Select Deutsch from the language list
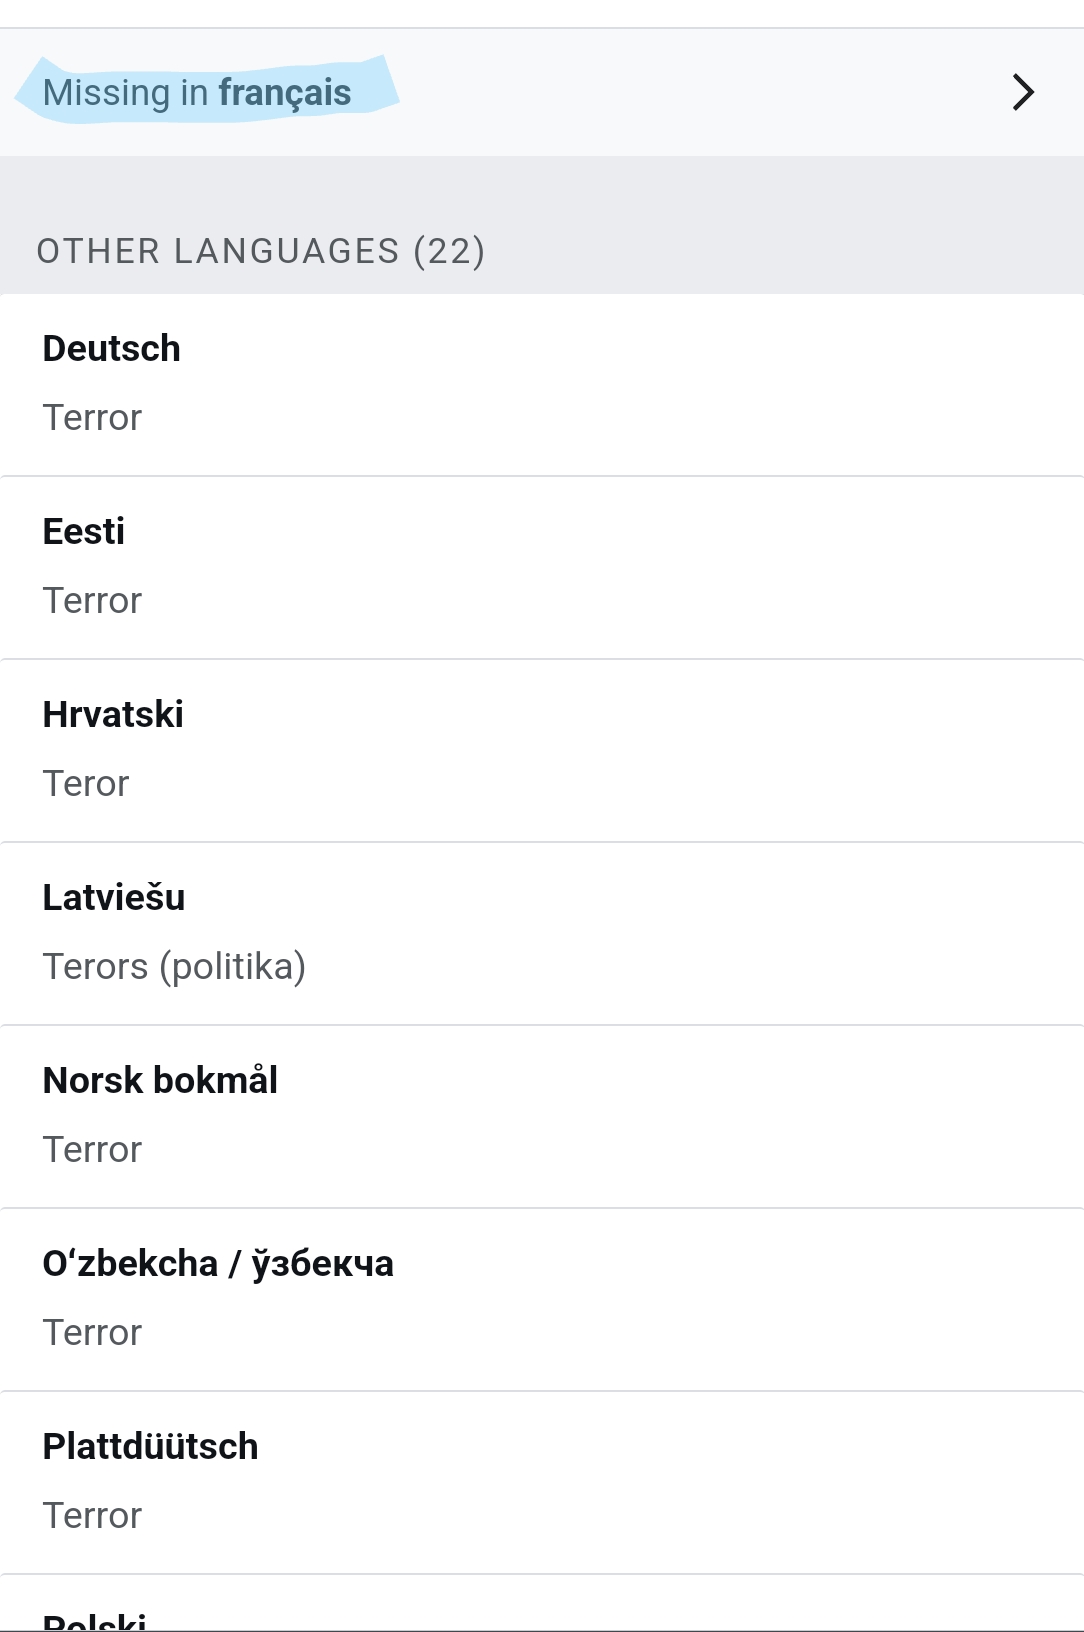 tap(112, 349)
